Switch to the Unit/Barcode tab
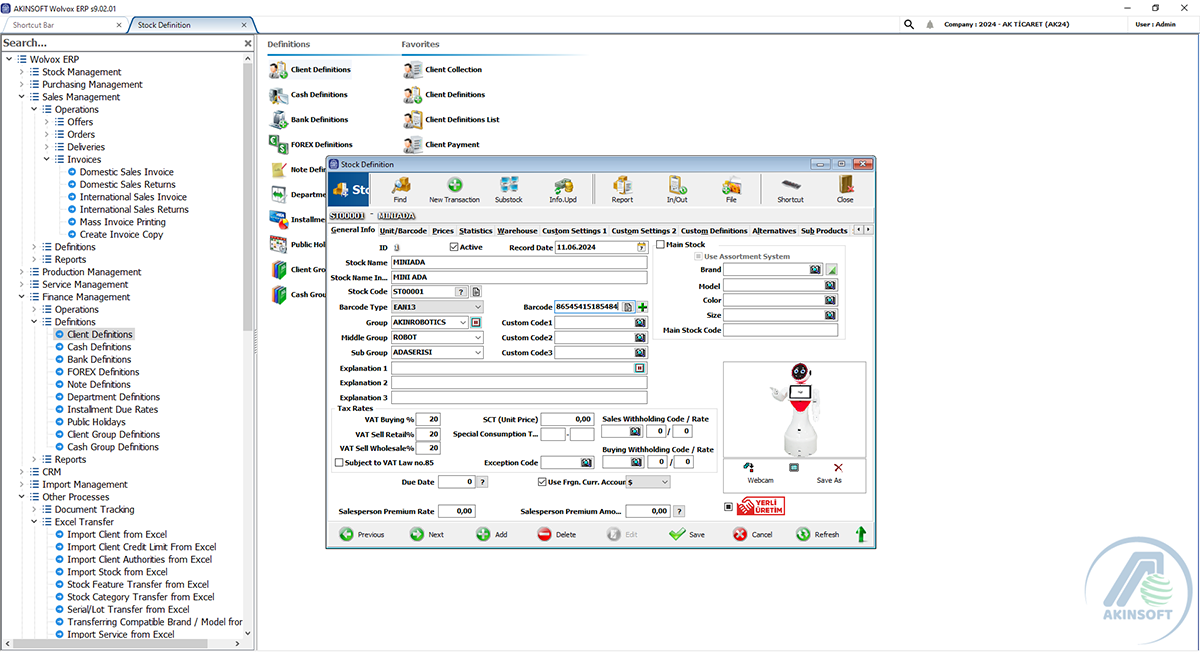The height and width of the screenshot is (653, 1200). 403,231
